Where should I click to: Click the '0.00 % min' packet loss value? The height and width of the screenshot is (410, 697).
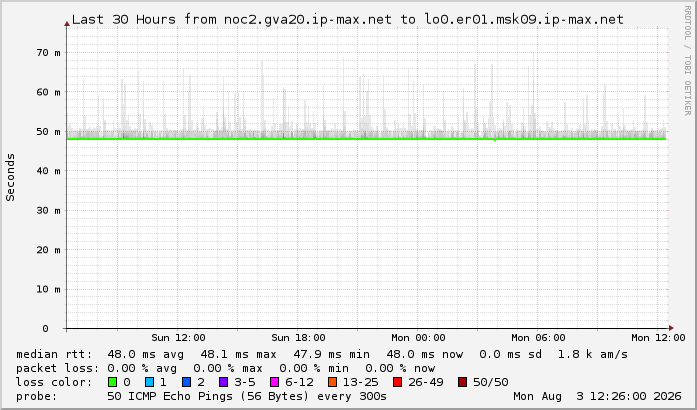click(x=314, y=368)
